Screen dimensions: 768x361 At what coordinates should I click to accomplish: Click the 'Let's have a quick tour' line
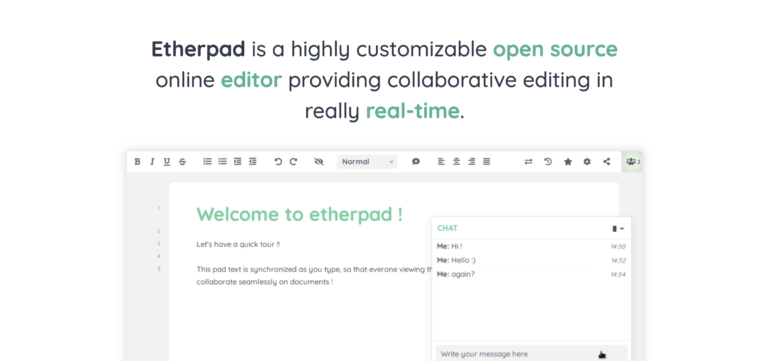point(238,244)
